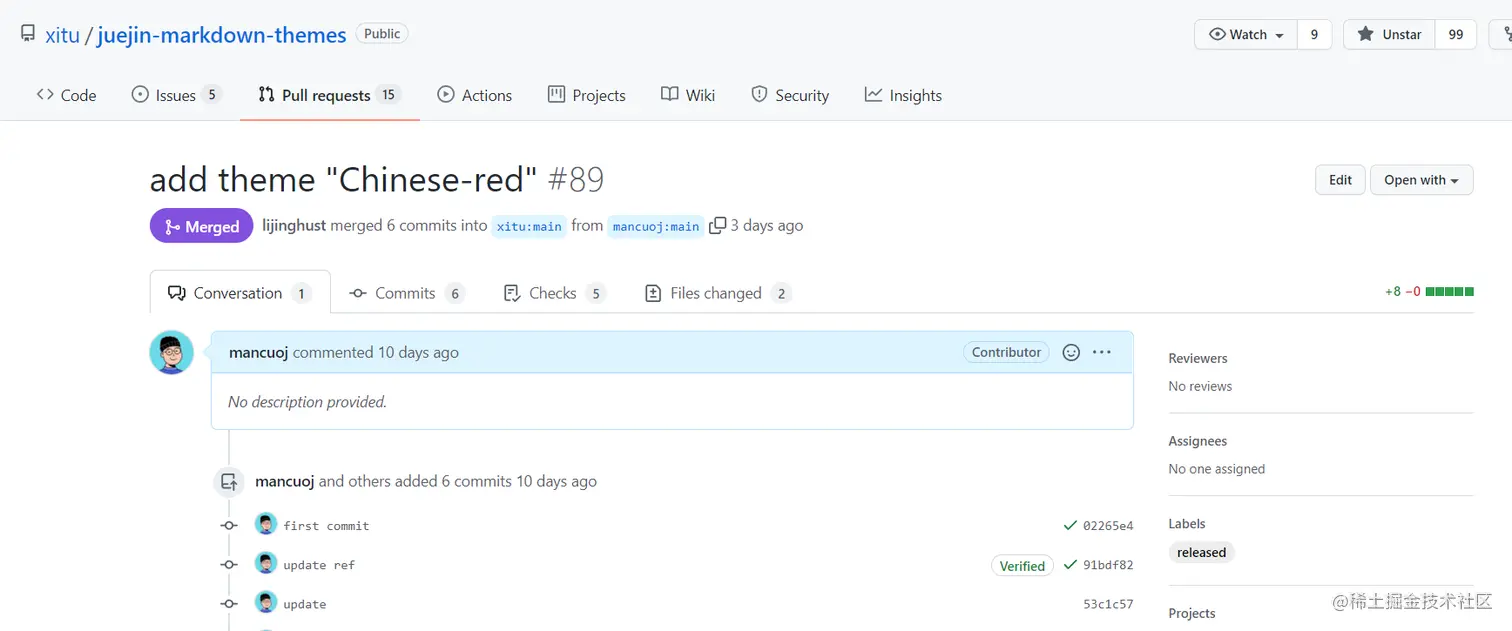
Task: Open the xitu owner link
Action: click(x=62, y=35)
